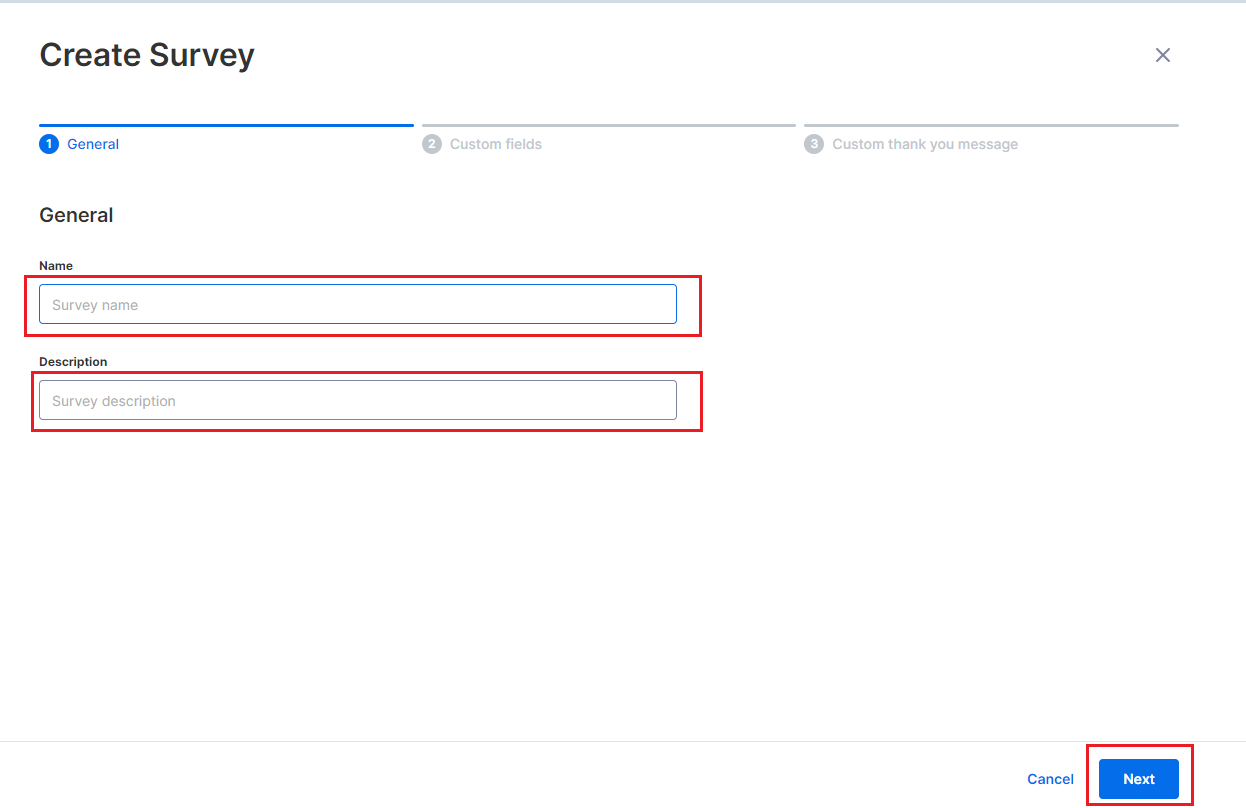Click the Survey name placeholder text
The image size is (1246, 808).
pos(95,304)
